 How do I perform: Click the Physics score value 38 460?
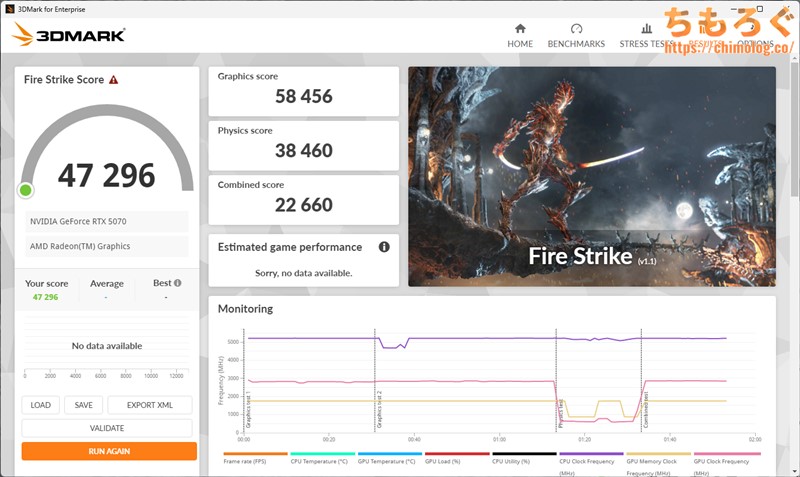coord(304,150)
